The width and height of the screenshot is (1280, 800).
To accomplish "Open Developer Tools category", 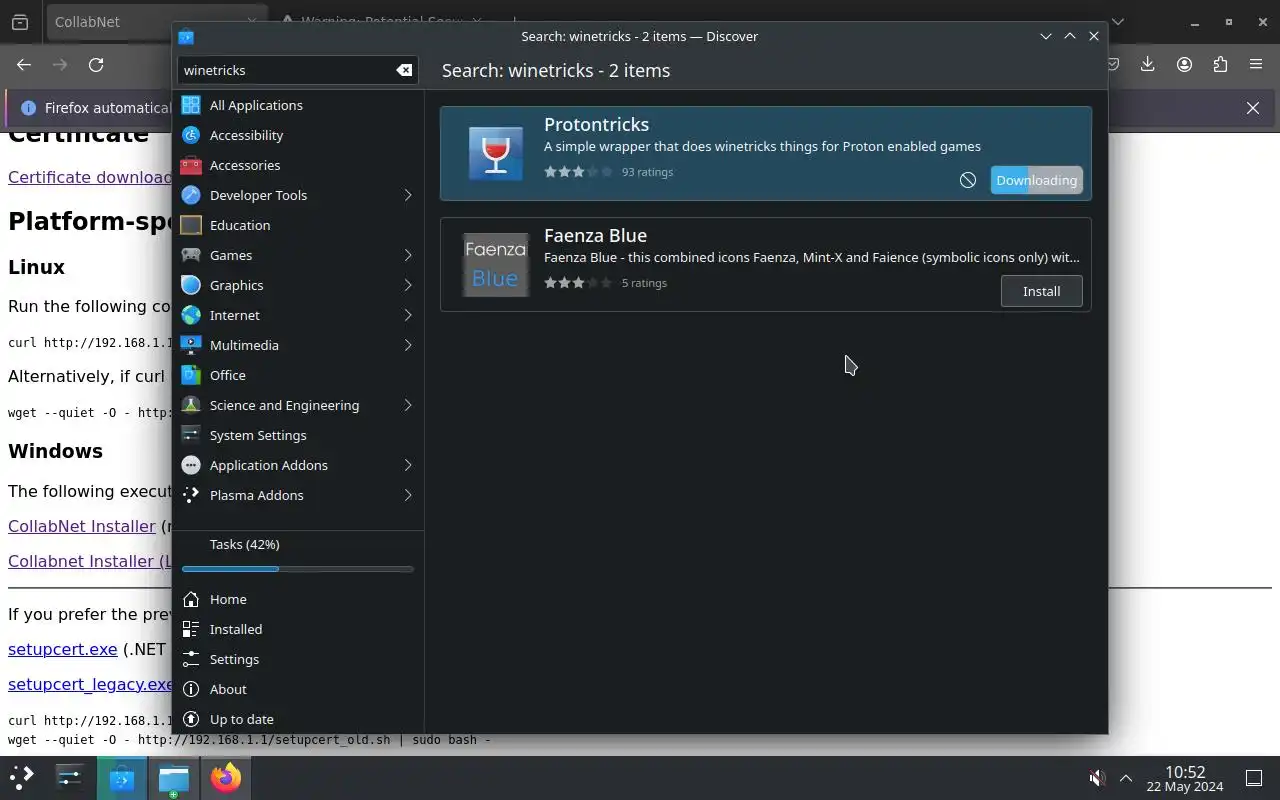I will [x=298, y=195].
